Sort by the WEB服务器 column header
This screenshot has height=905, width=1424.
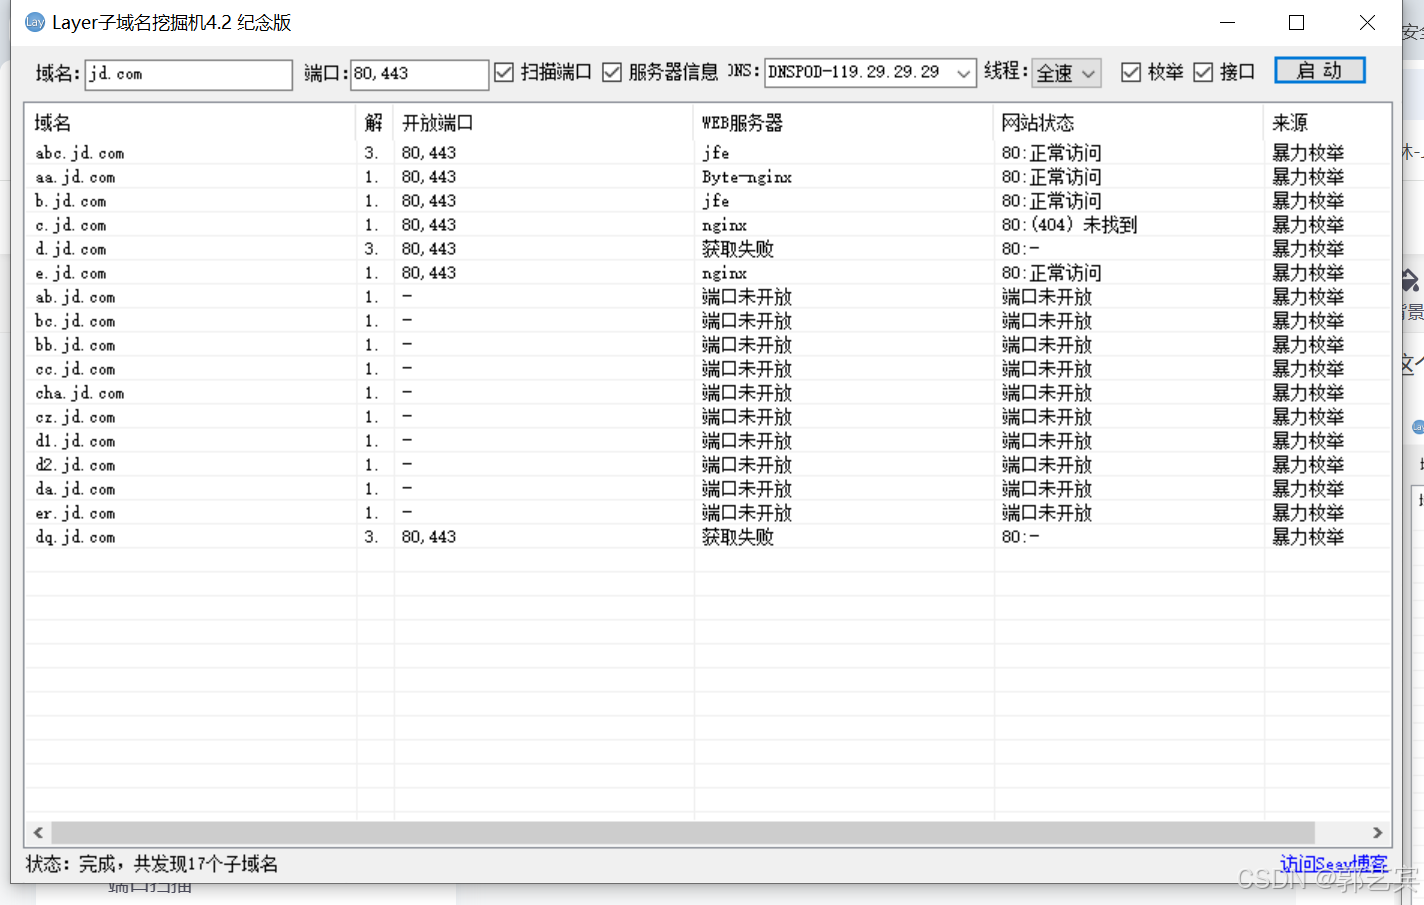point(844,123)
